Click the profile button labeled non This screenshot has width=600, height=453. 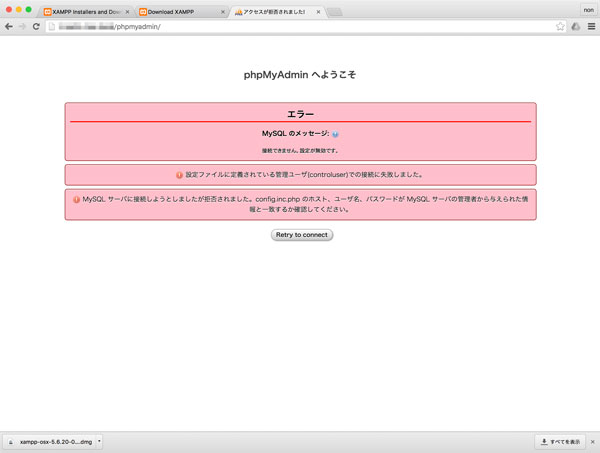click(x=589, y=10)
